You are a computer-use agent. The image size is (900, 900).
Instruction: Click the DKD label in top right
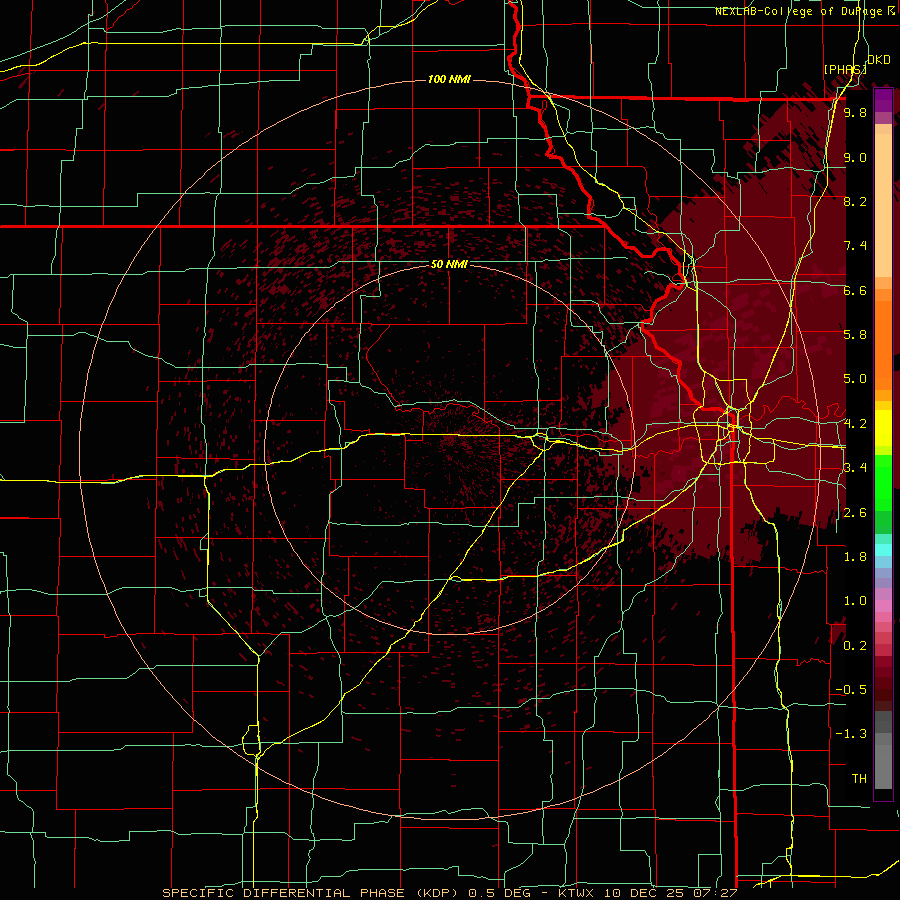coord(879,60)
